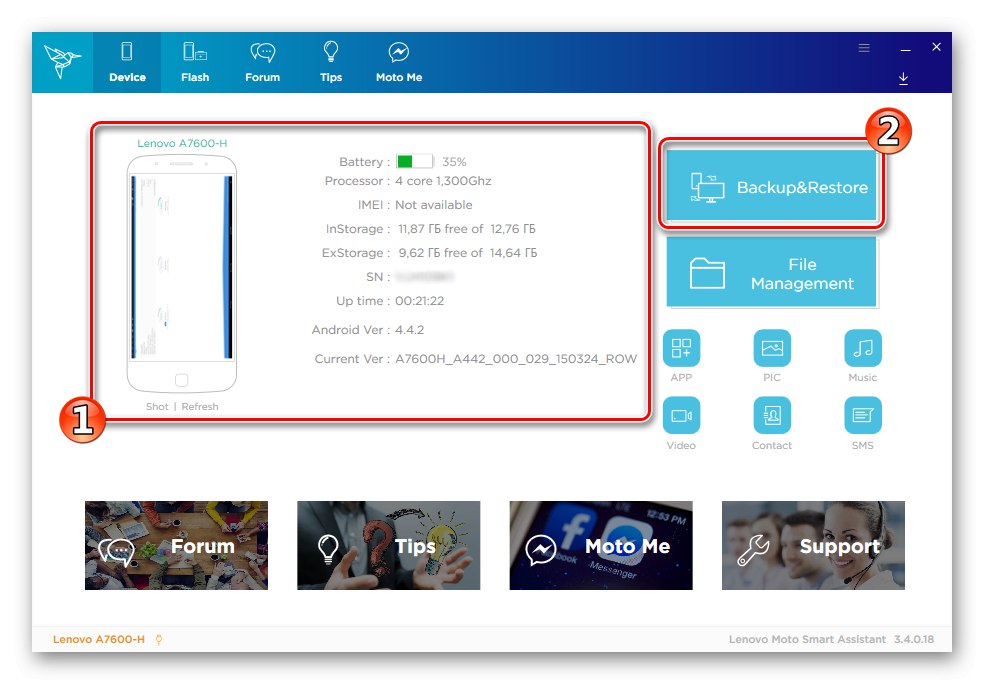The width and height of the screenshot is (984, 684).
Task: Go to the Tips tab in header
Action: 331,63
